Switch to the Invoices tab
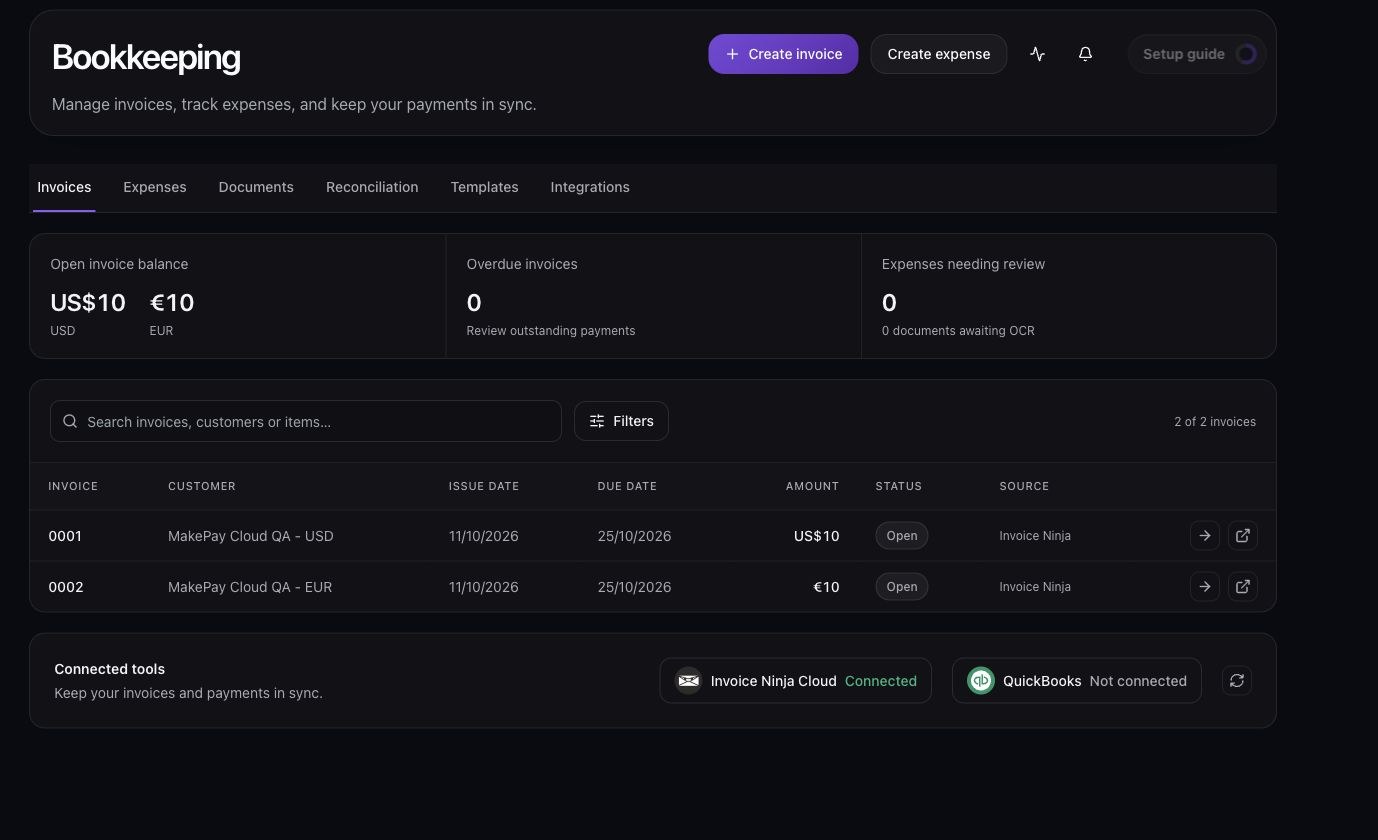The image size is (1378, 840). point(64,187)
